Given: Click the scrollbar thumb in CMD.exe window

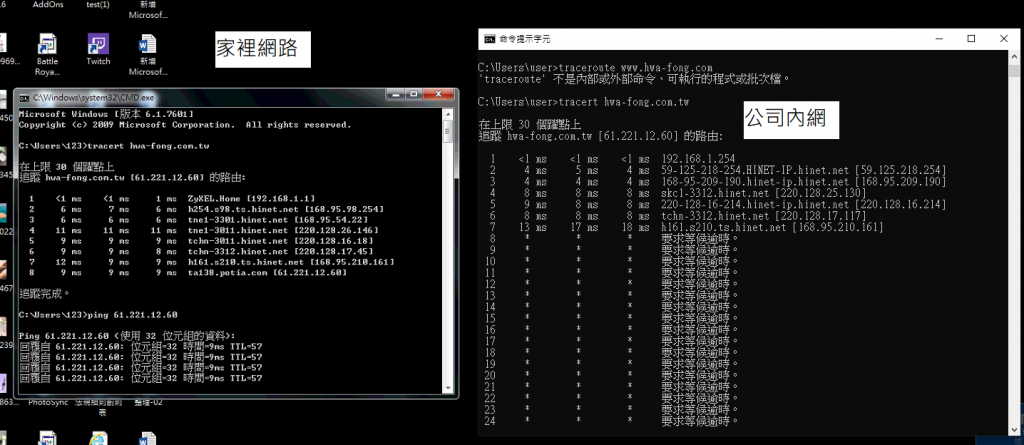Looking at the screenshot, I should point(448,131).
